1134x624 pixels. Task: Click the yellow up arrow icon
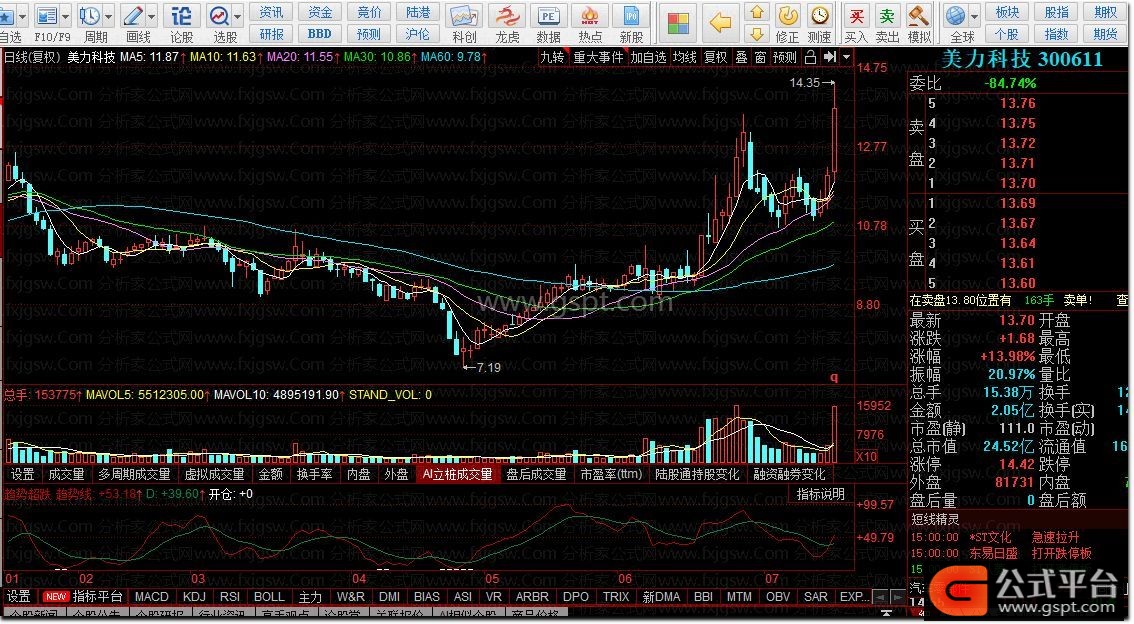pos(757,12)
